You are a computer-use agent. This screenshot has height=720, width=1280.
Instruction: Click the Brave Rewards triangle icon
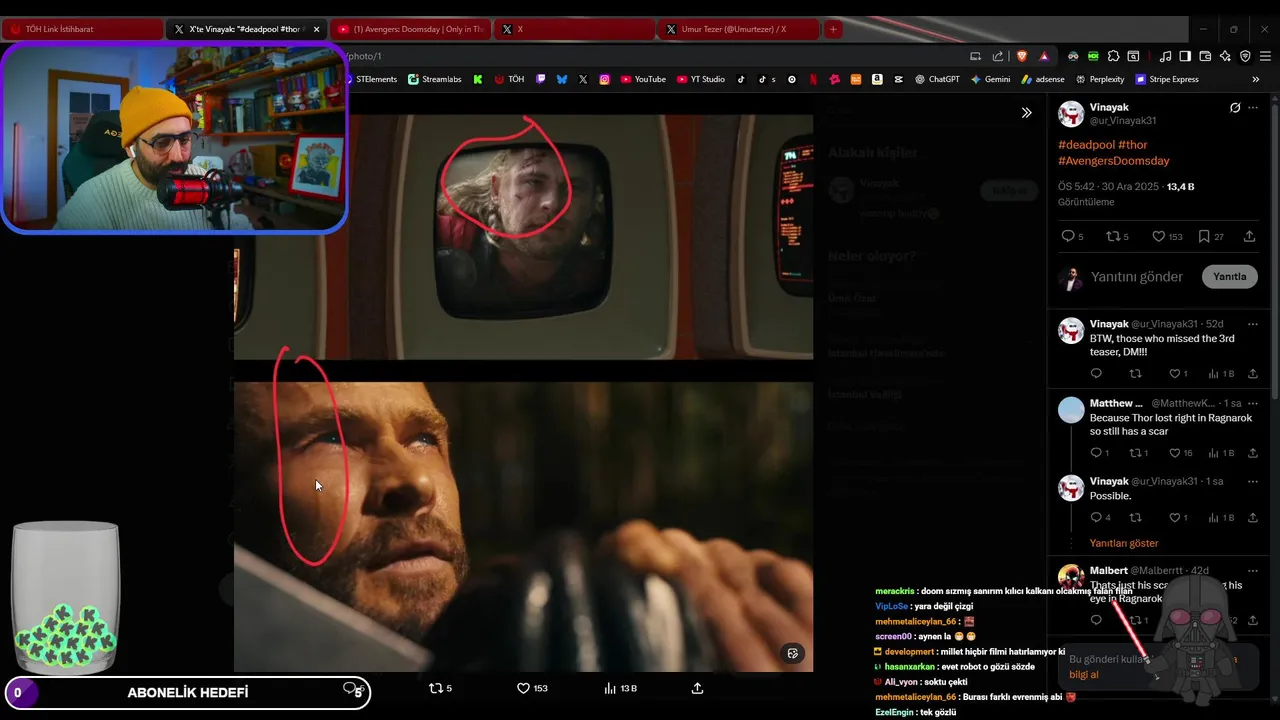pos(1044,56)
